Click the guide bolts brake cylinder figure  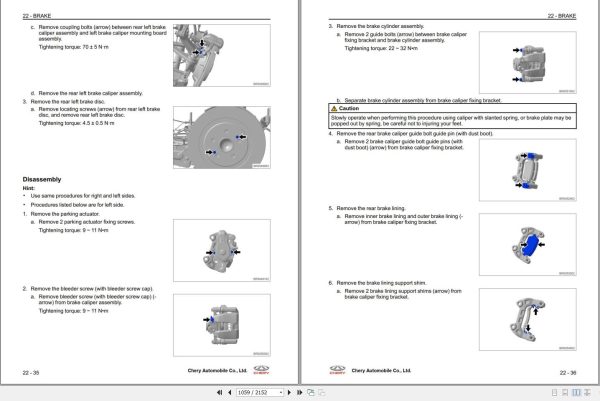(x=528, y=62)
